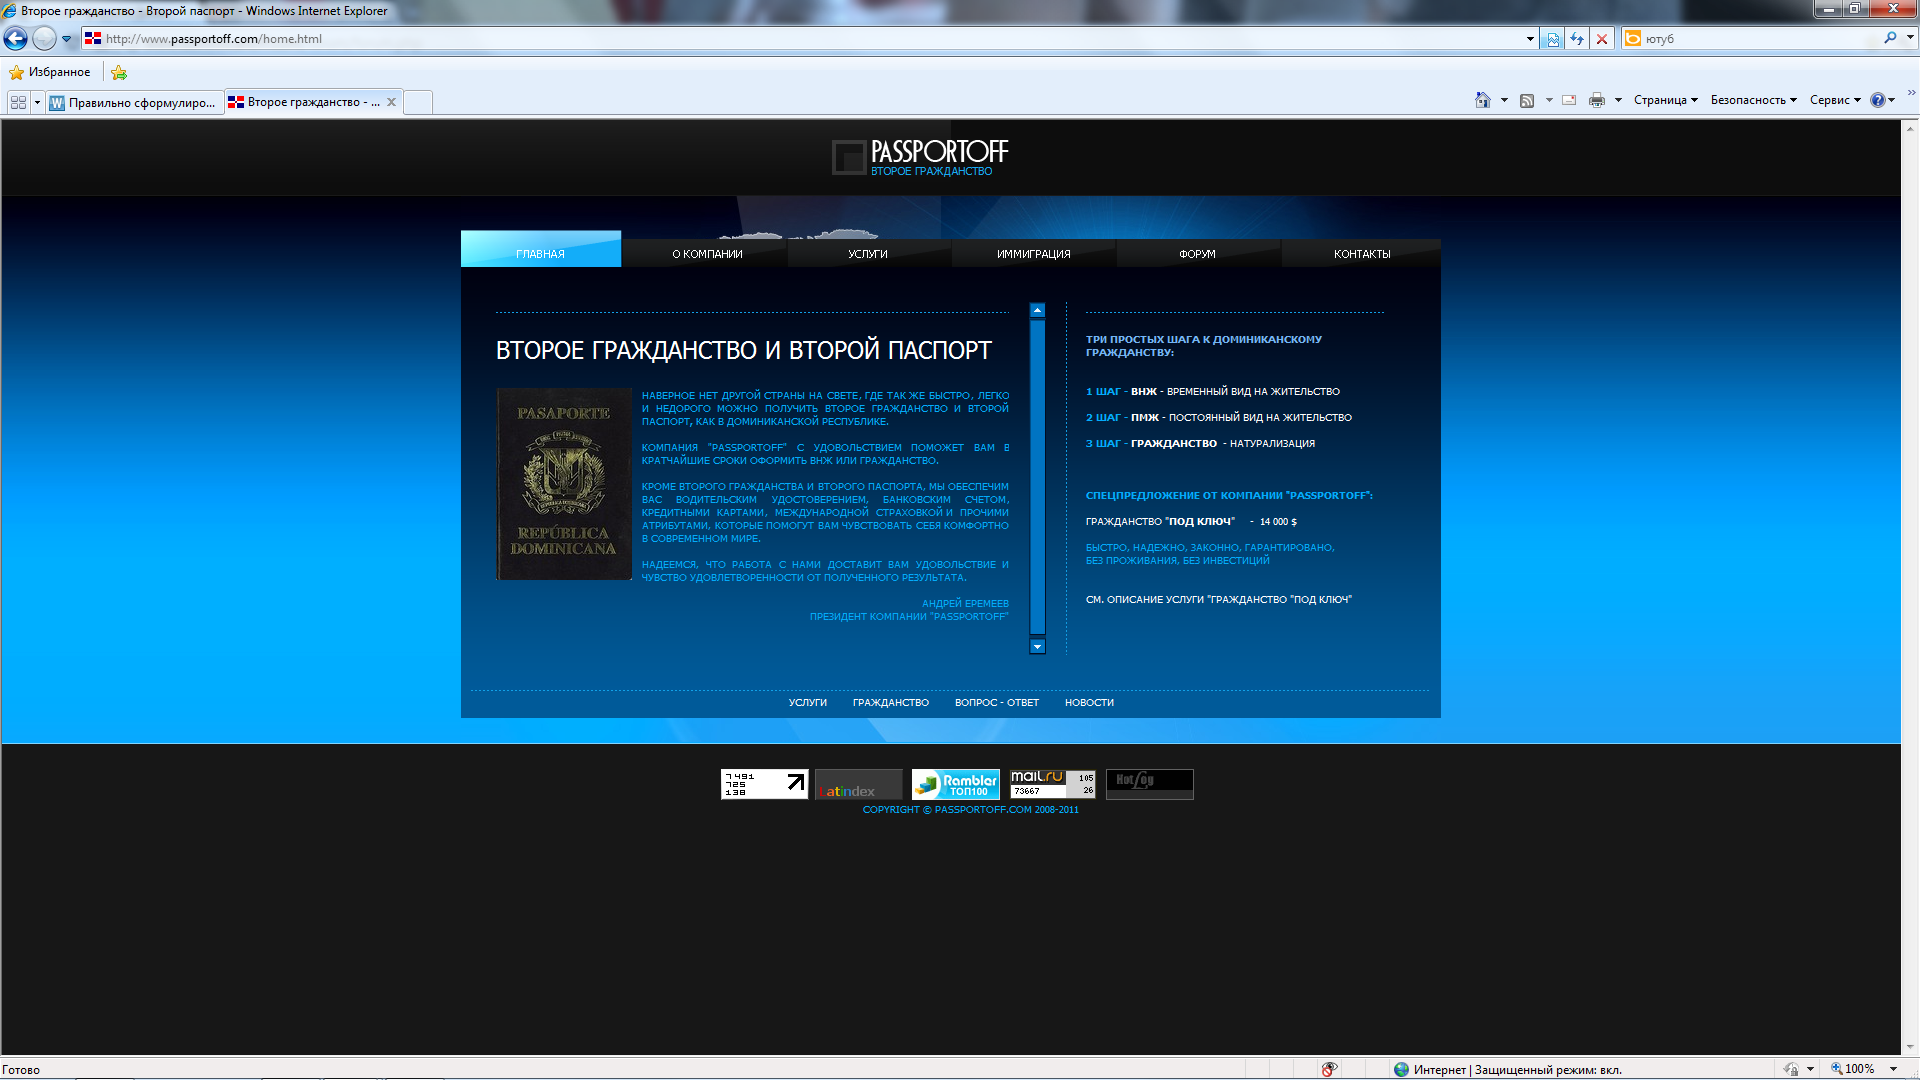Click the footer УСЛУГИ link
The width and height of the screenshot is (1920, 1080).
tap(808, 703)
